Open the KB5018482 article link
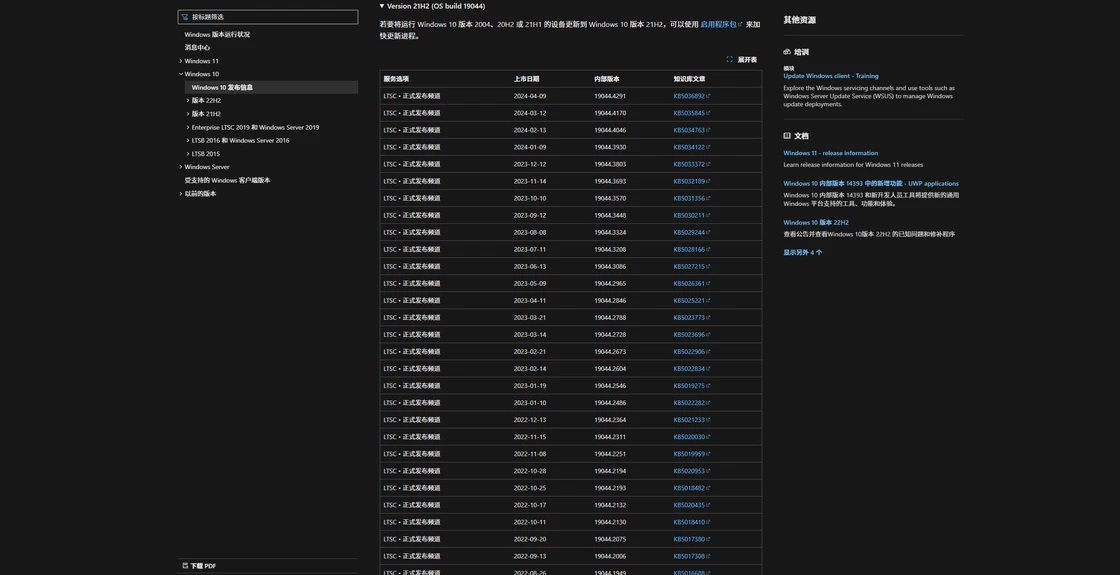Viewport: 1120px width, 575px height. tap(691, 488)
